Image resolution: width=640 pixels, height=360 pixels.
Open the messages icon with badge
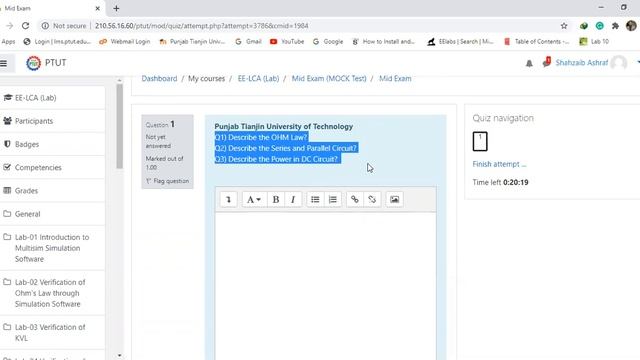coord(547,62)
